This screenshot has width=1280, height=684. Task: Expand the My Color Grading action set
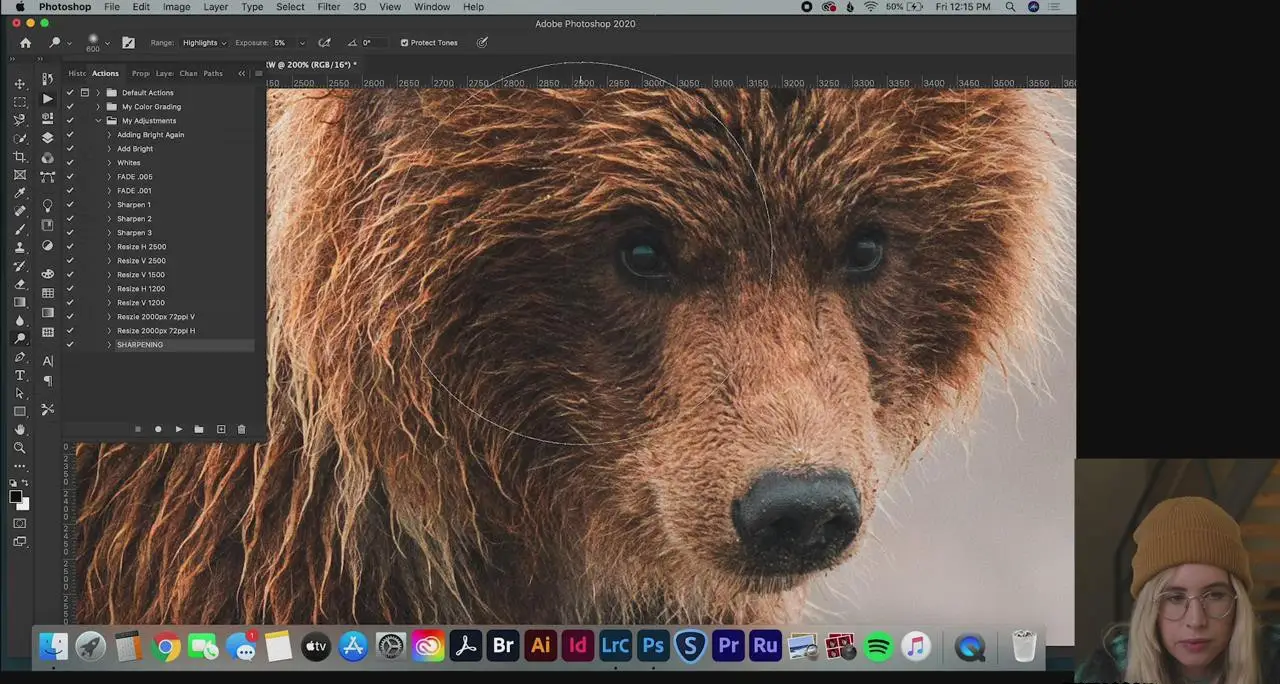coord(98,107)
